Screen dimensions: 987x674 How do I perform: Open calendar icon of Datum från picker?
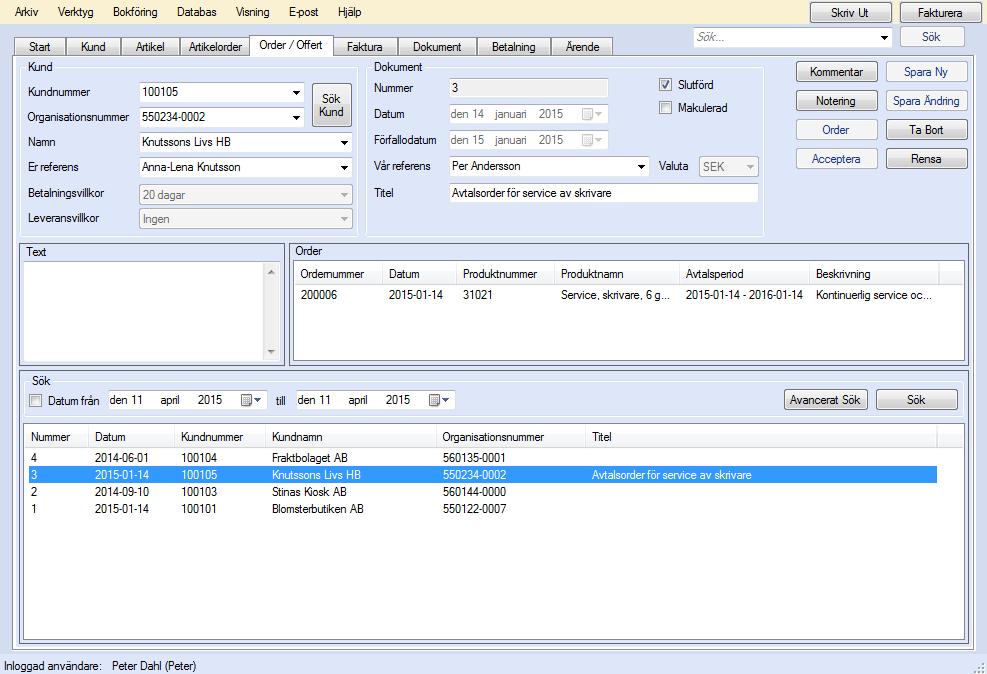pyautogui.click(x=251, y=400)
